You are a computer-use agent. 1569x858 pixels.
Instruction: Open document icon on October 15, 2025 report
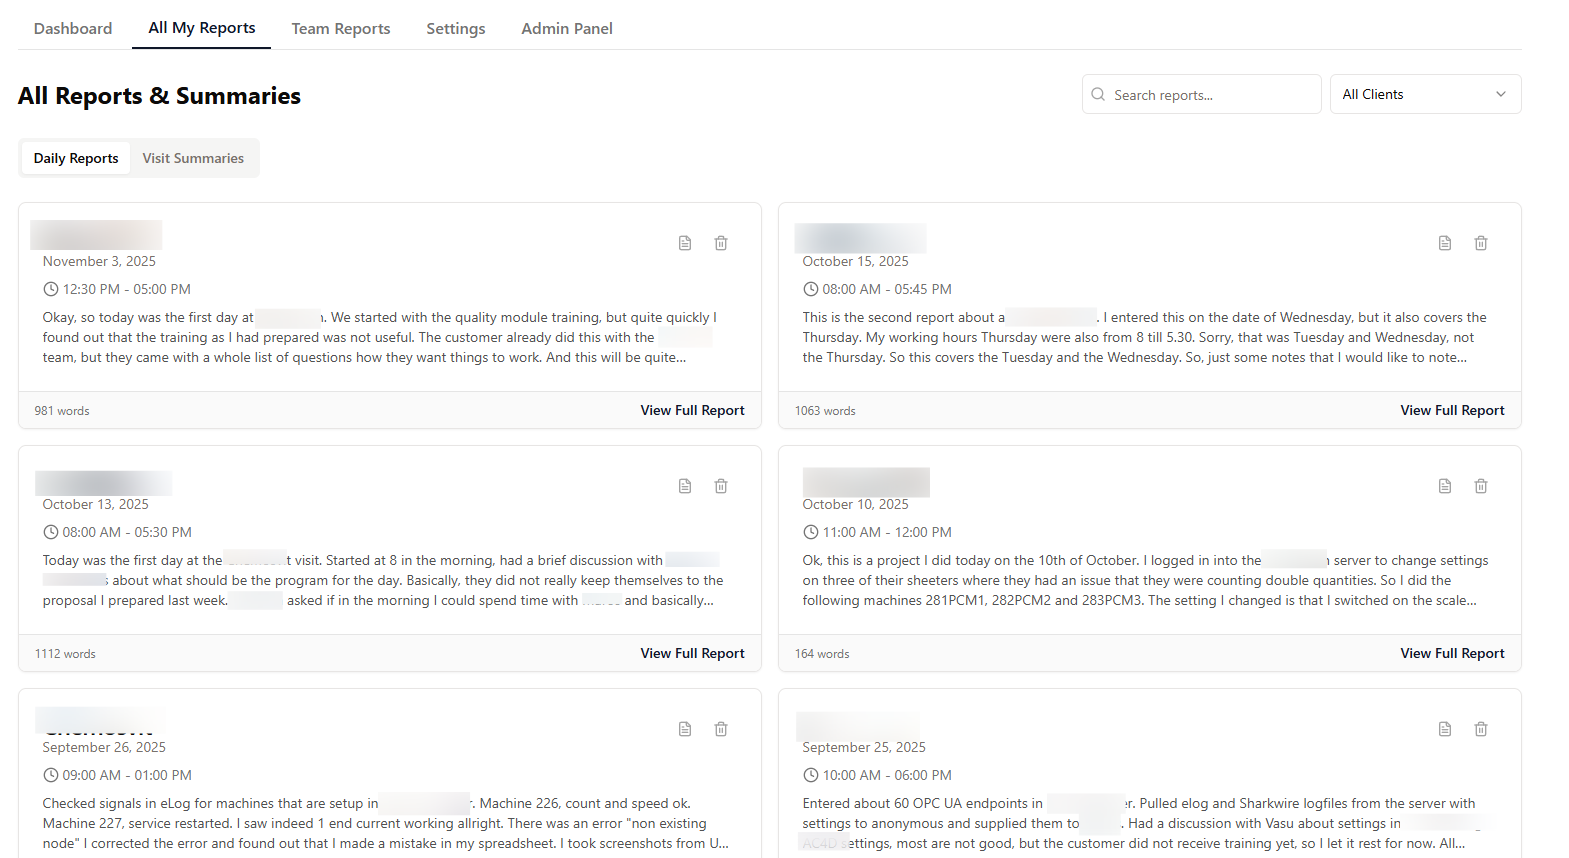pos(1445,243)
